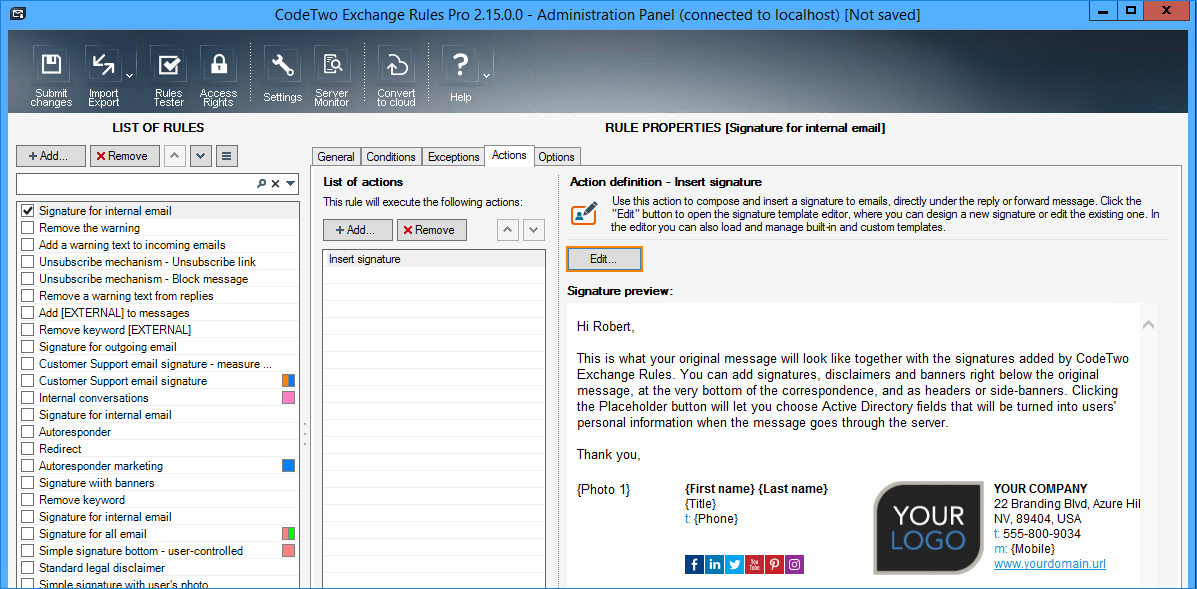Click the Facebook icon in the signature preview
This screenshot has width=1197, height=589.
695,565
